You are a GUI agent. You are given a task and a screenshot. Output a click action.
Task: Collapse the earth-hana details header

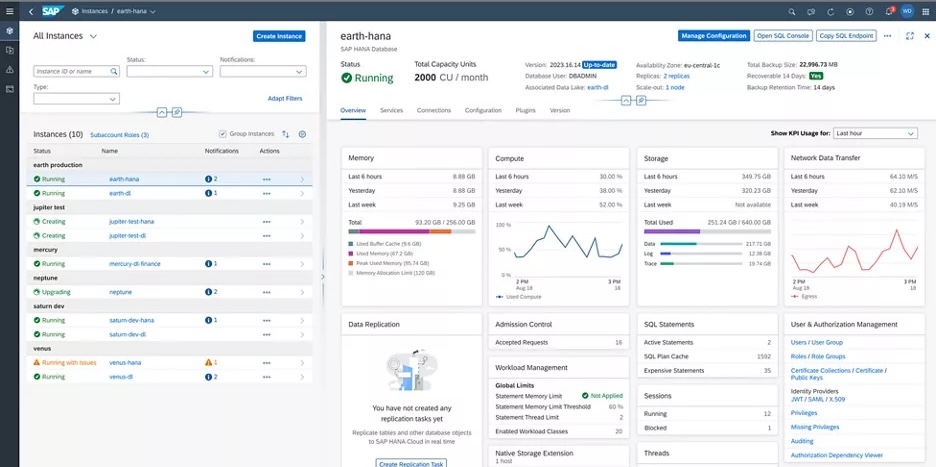click(626, 100)
